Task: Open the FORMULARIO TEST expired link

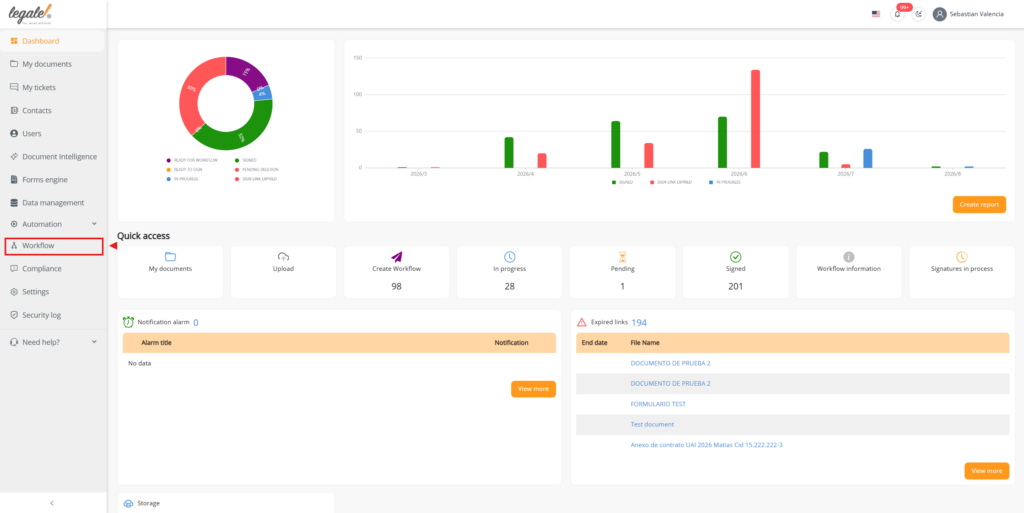Action: point(658,404)
